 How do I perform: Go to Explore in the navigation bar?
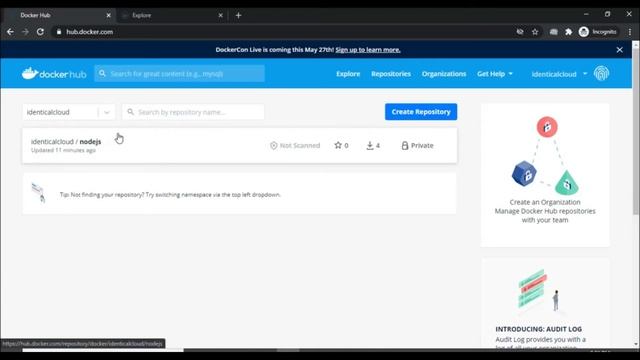coord(348,74)
